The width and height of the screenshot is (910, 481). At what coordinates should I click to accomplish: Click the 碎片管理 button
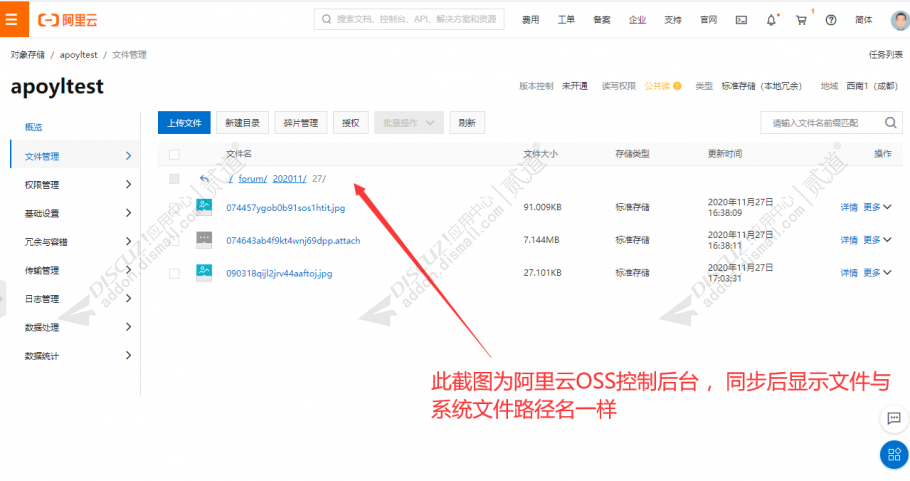coord(301,123)
